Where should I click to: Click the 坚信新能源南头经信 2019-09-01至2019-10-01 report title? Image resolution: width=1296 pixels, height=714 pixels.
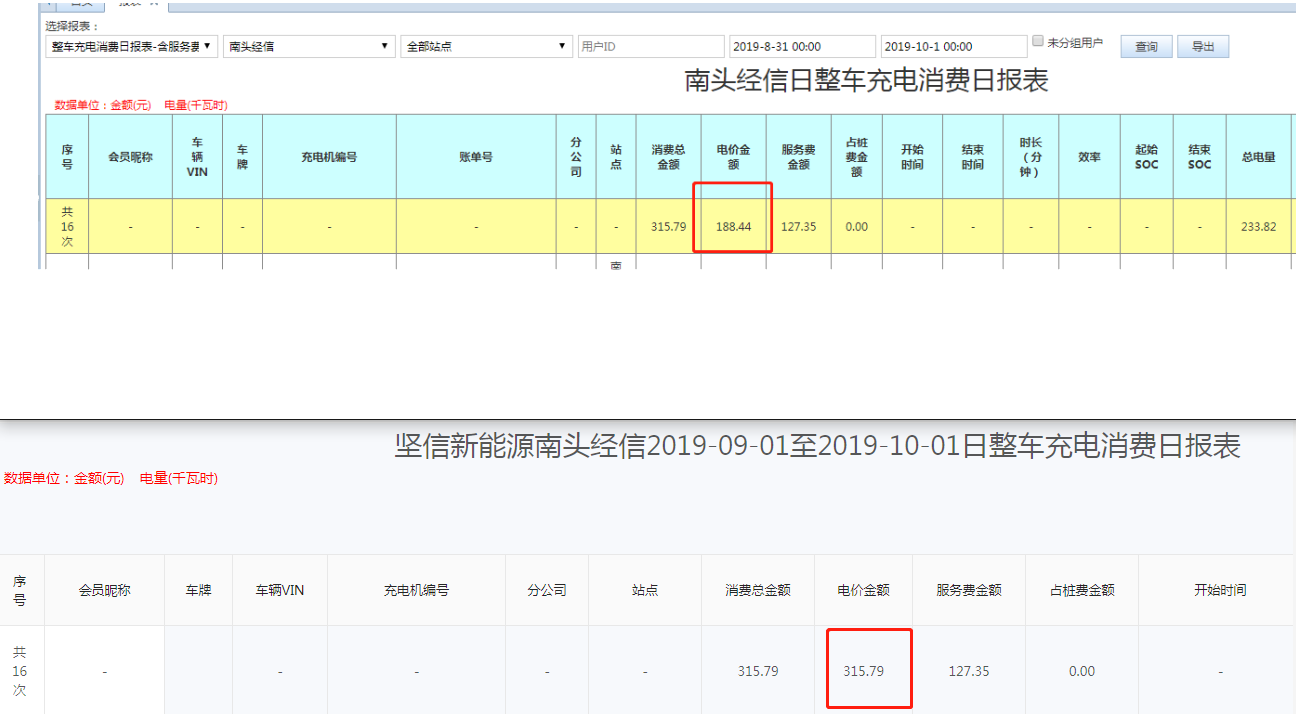(818, 446)
